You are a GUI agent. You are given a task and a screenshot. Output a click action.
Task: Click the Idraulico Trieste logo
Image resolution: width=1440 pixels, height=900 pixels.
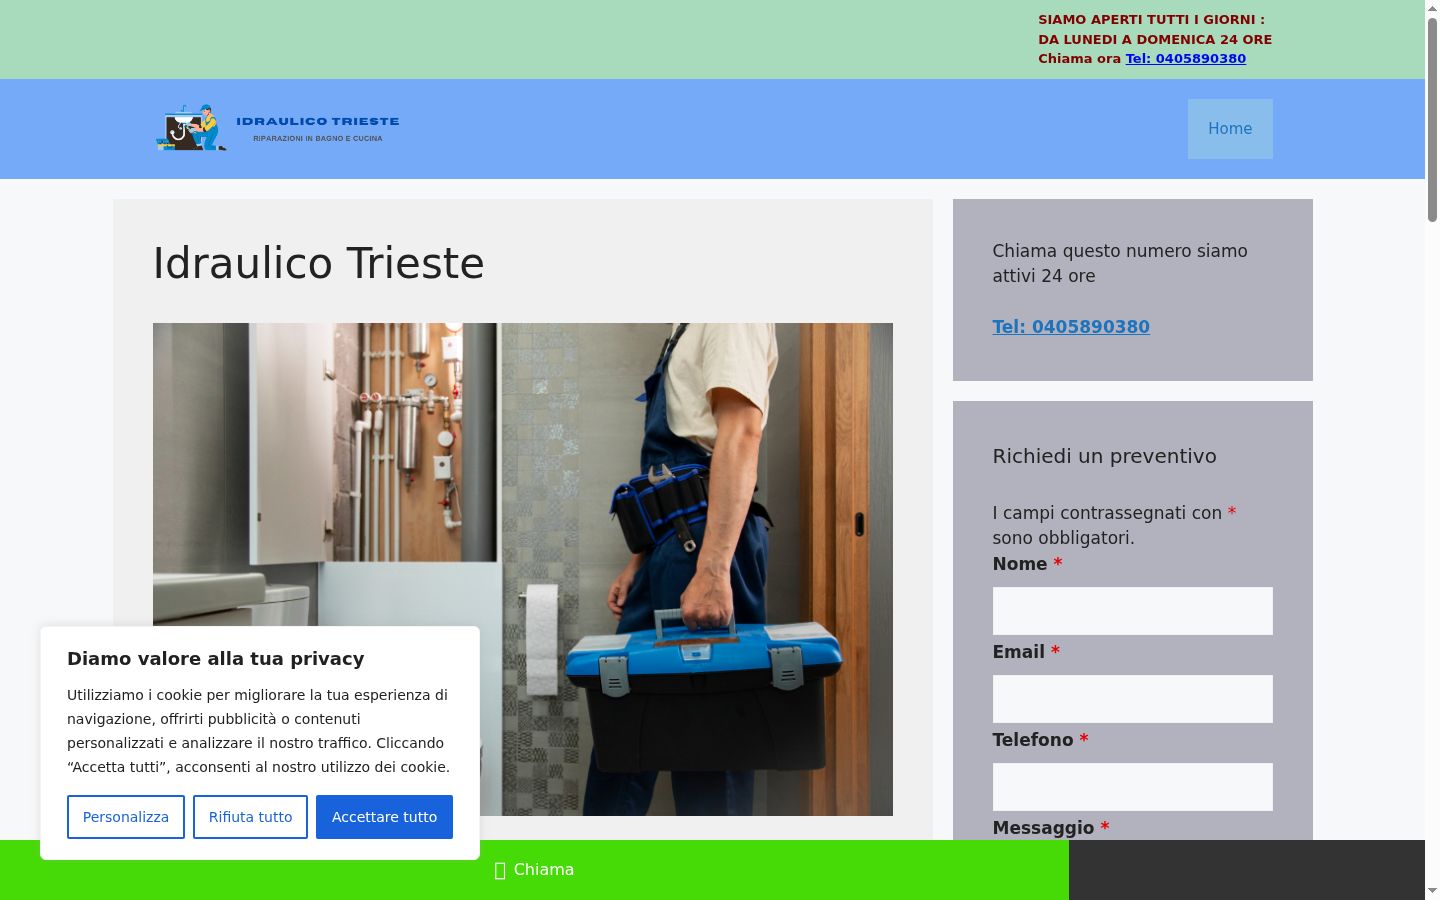(x=277, y=128)
